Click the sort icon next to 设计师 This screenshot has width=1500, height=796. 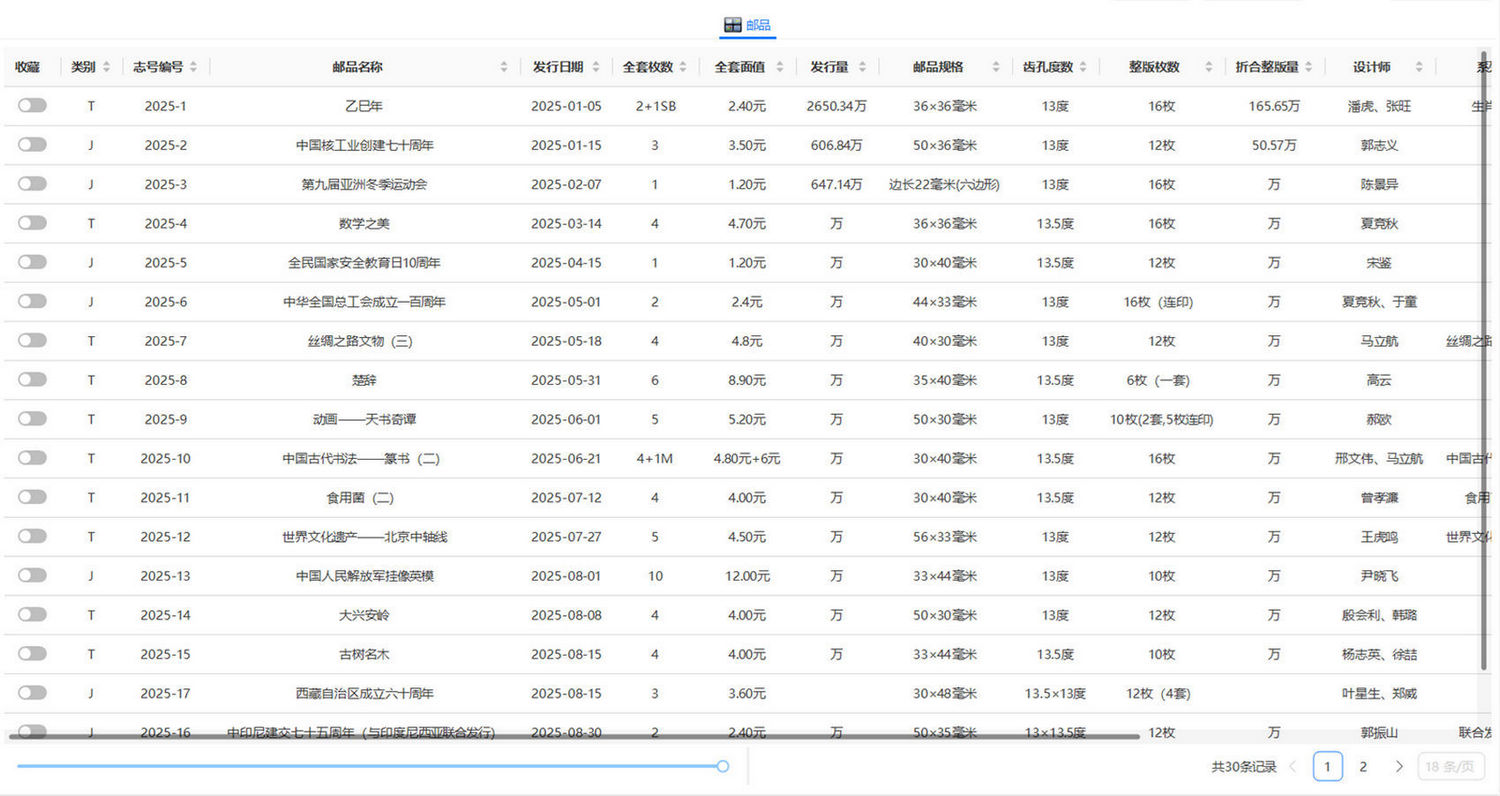1418,67
